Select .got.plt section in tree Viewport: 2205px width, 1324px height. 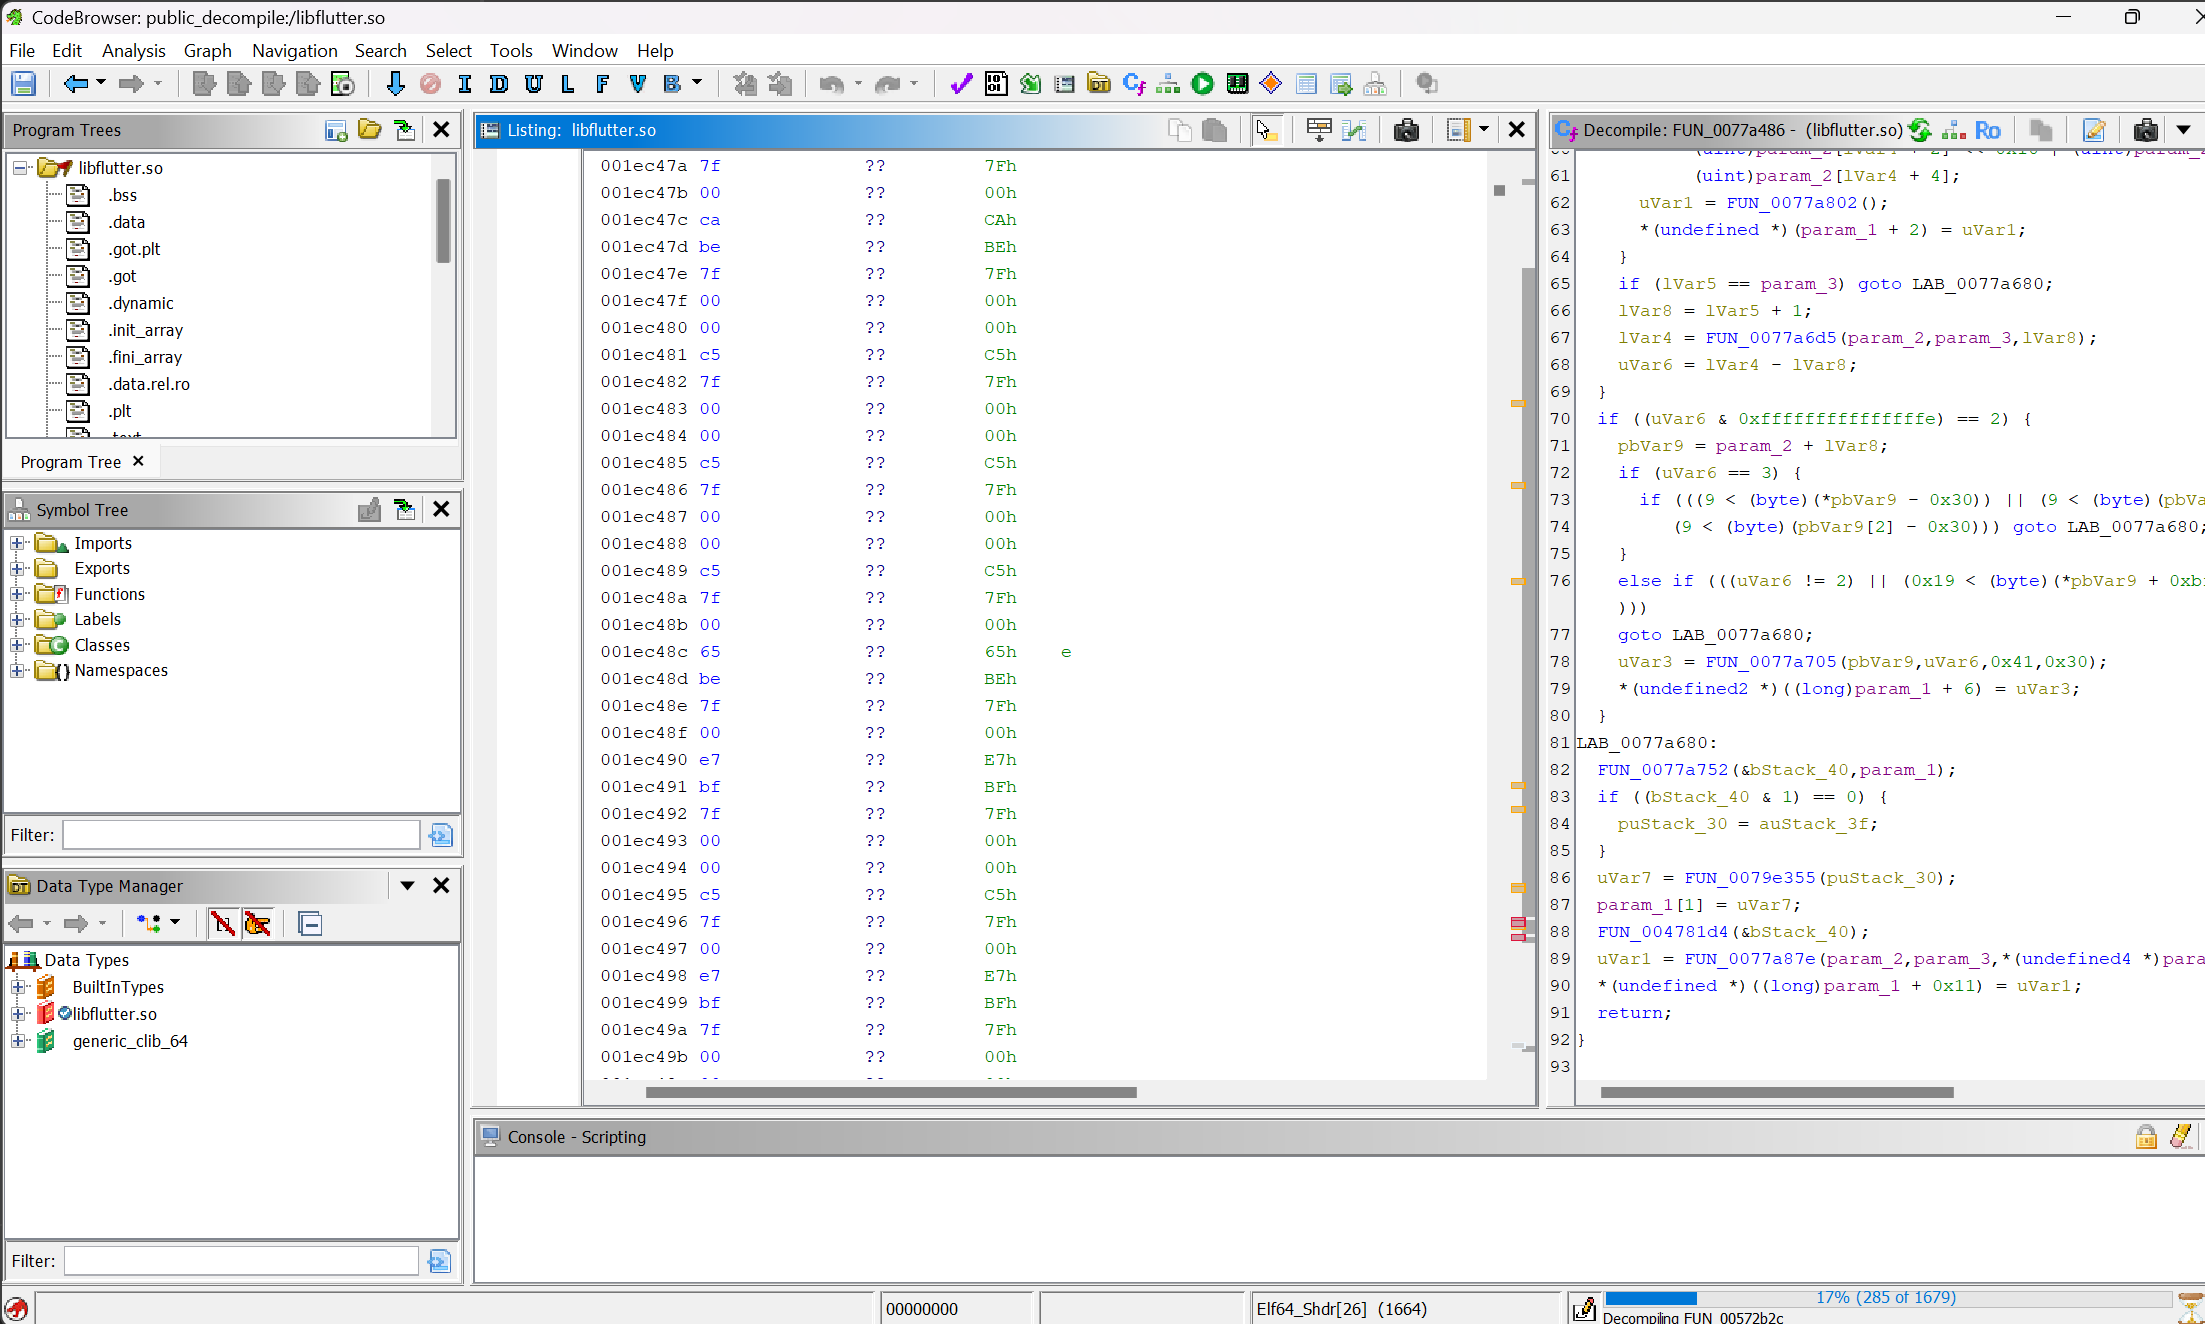coord(134,249)
